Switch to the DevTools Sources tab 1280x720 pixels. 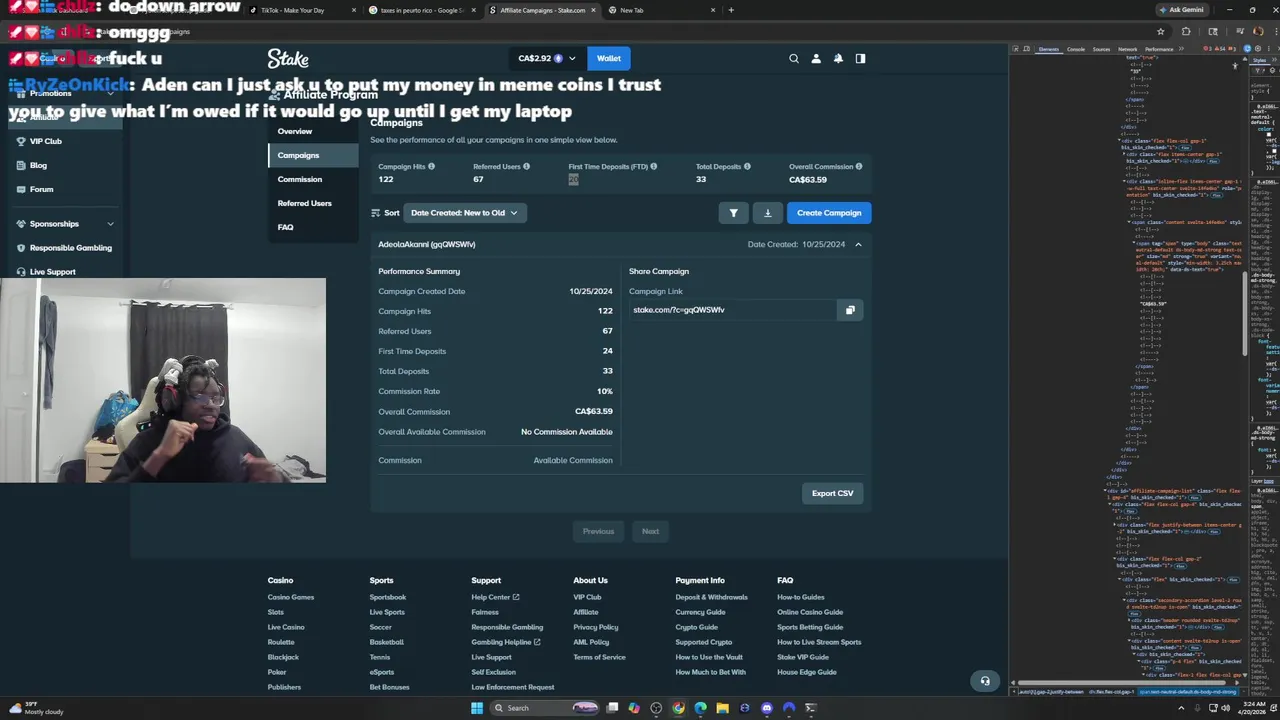click(1101, 49)
